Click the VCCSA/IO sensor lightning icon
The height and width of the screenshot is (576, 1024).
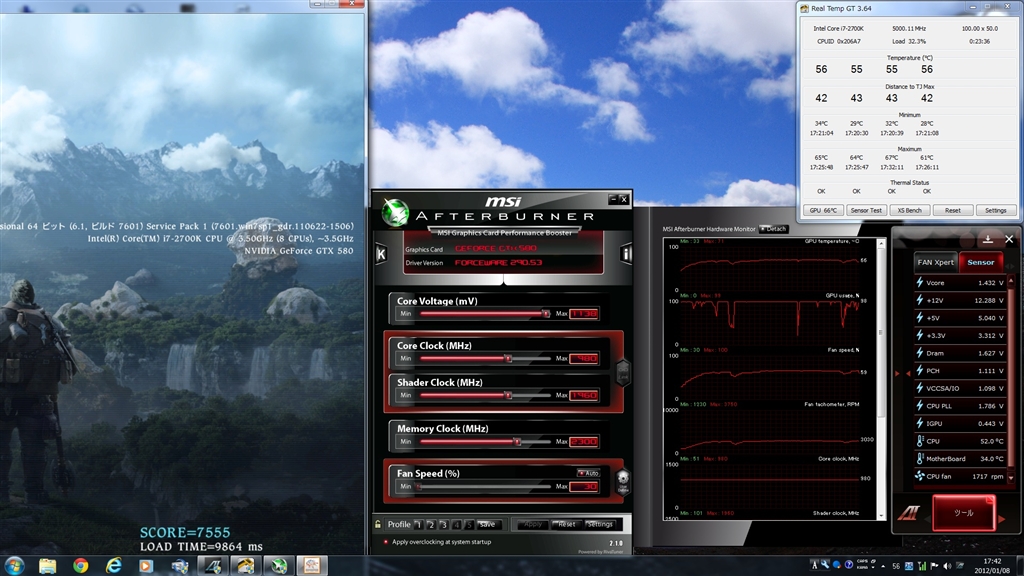[920, 388]
